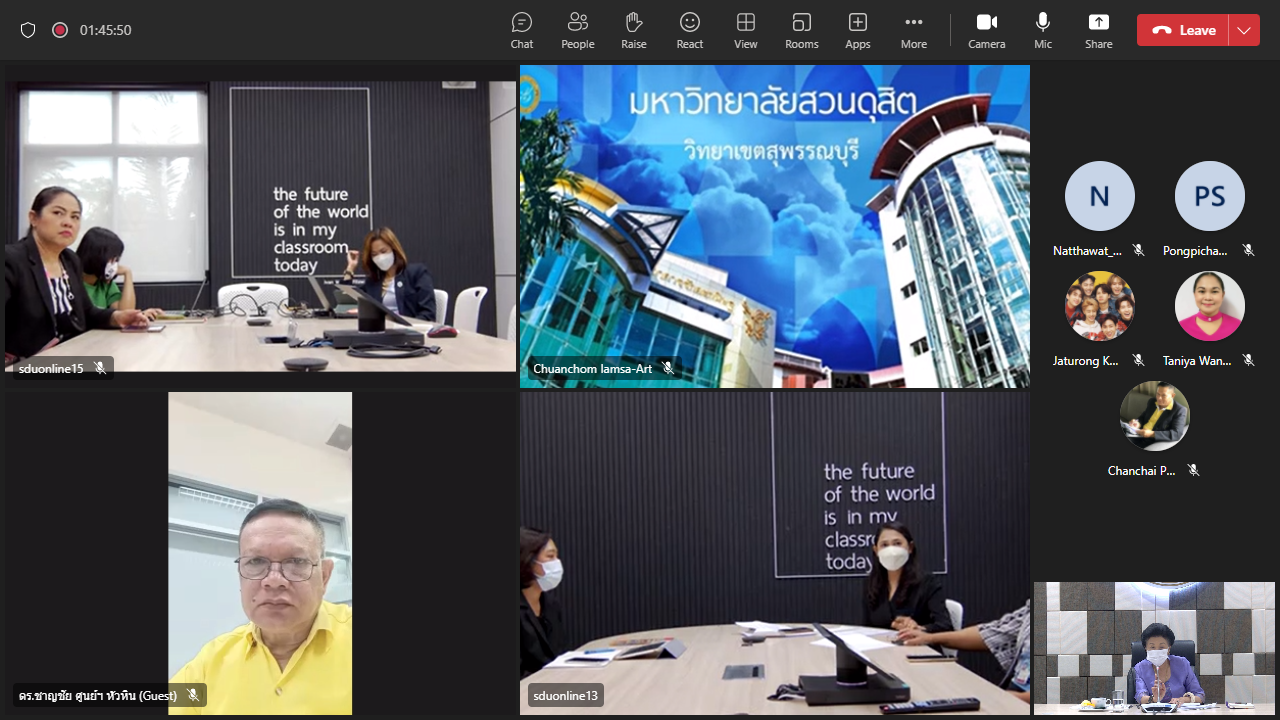Select the sduonline15 video tile
The image size is (1280, 720).
tap(260, 226)
